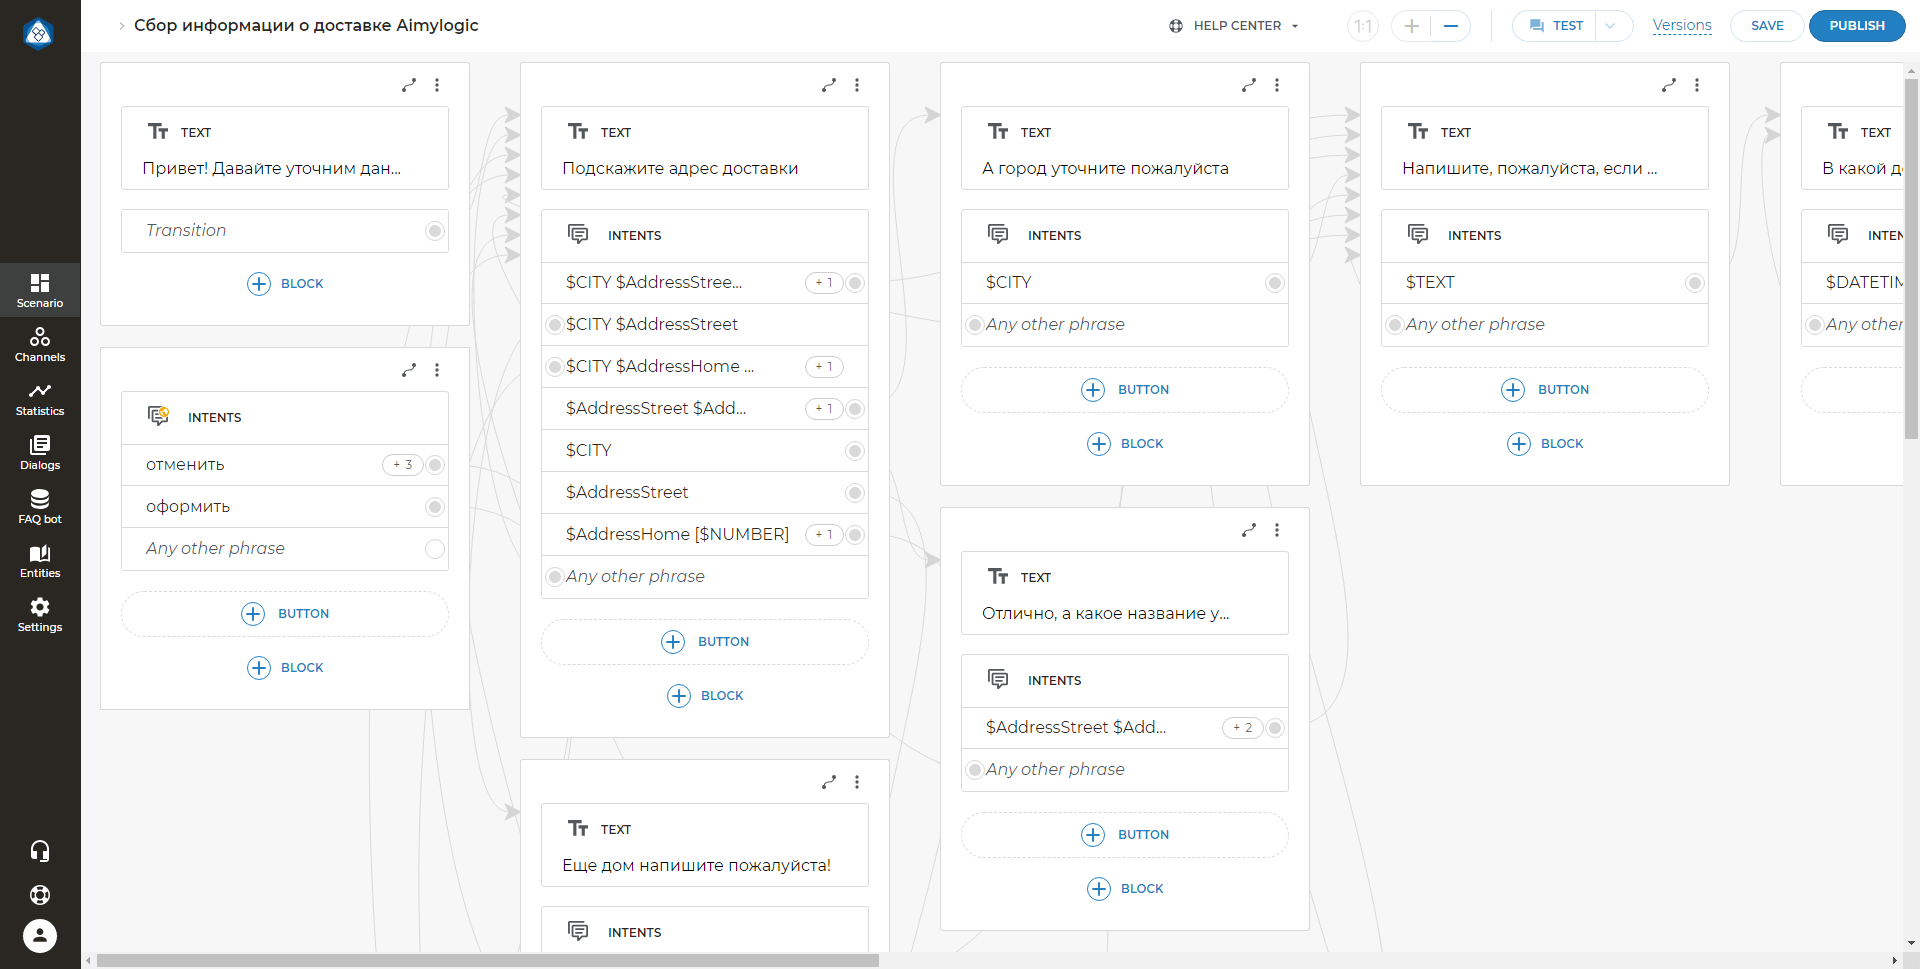Click connection icon of А город screen
The width and height of the screenshot is (1920, 969).
pyautogui.click(x=1249, y=85)
